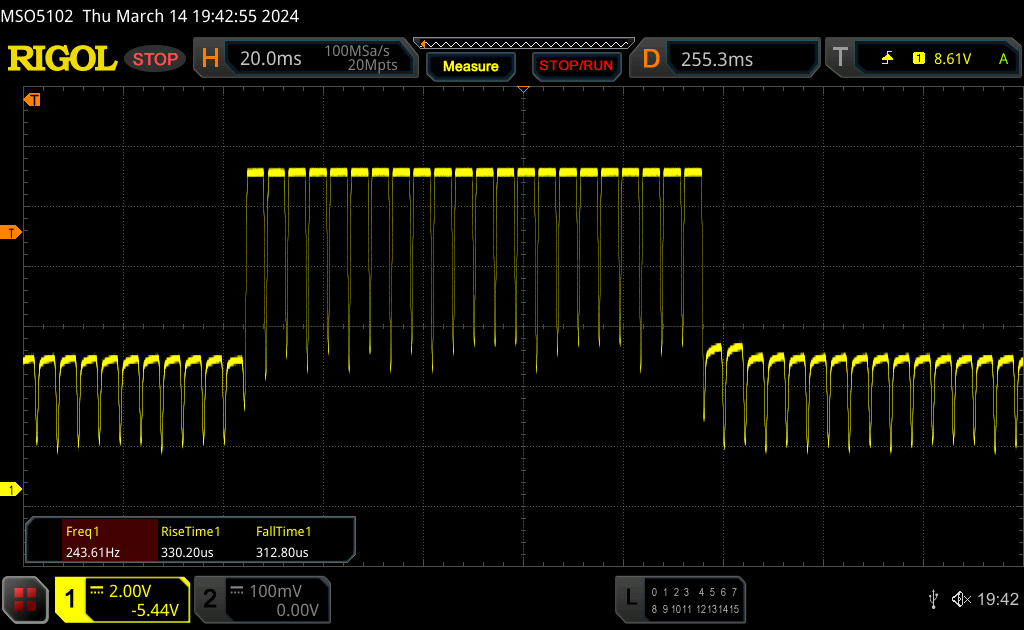Tap the 100MSa/s sample rate readout

[x=357, y=51]
